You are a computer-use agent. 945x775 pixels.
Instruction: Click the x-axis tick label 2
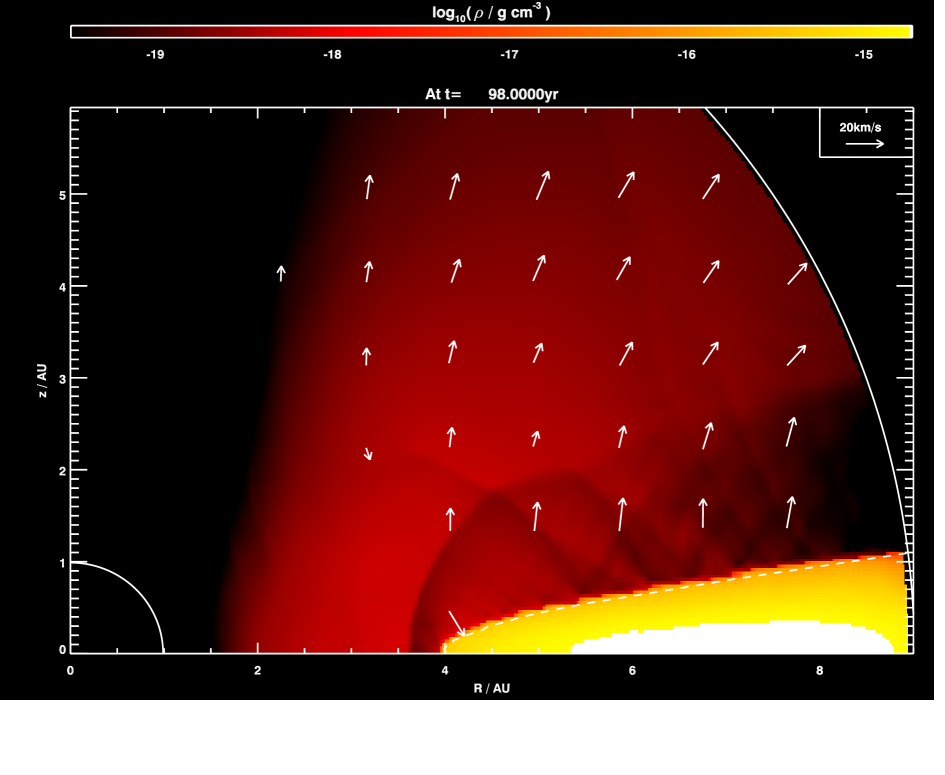257,671
